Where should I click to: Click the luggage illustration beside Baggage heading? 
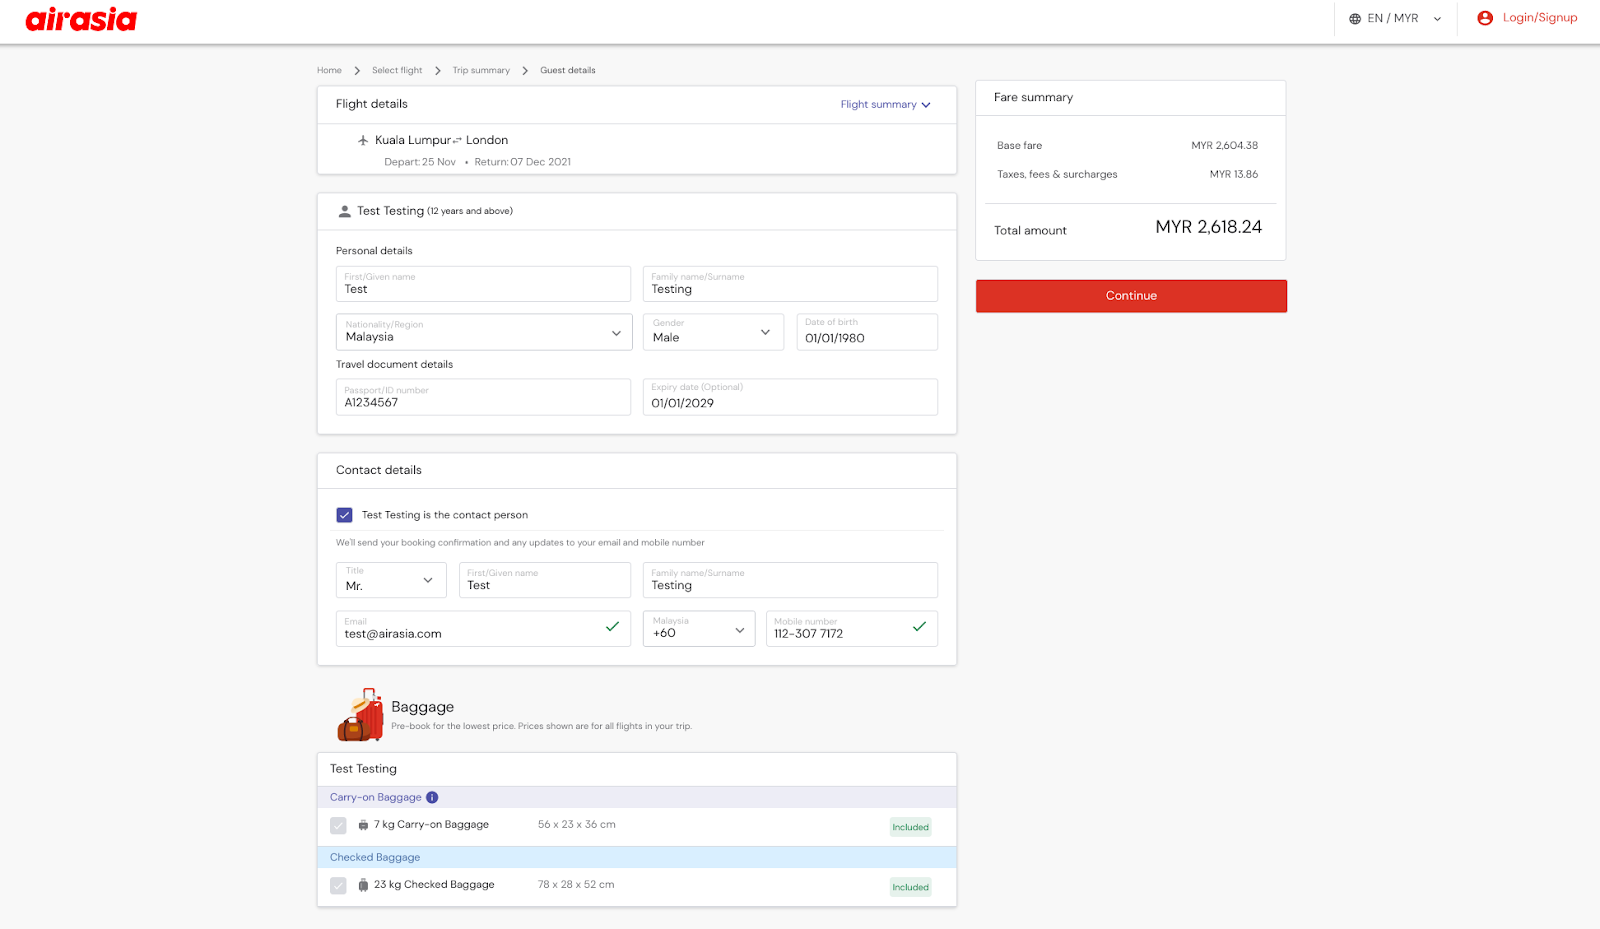click(361, 715)
